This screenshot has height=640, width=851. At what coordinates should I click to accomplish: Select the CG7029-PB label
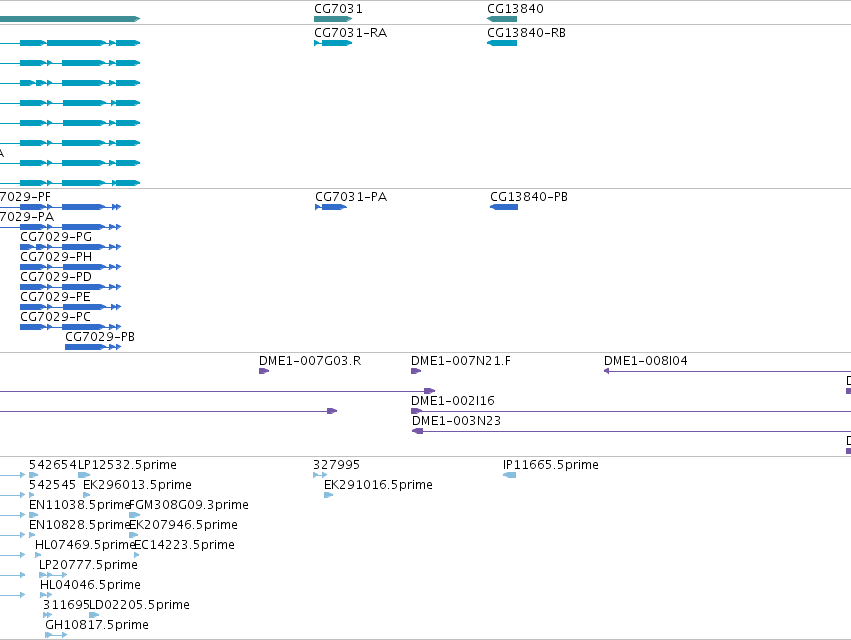[x=100, y=337]
